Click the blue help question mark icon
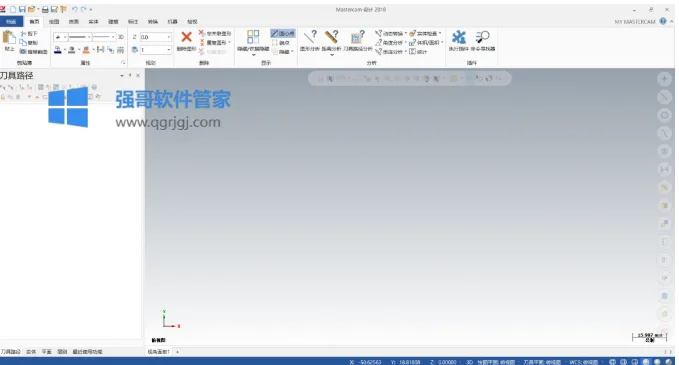Screen dimensions: 679x365 click(x=663, y=21)
